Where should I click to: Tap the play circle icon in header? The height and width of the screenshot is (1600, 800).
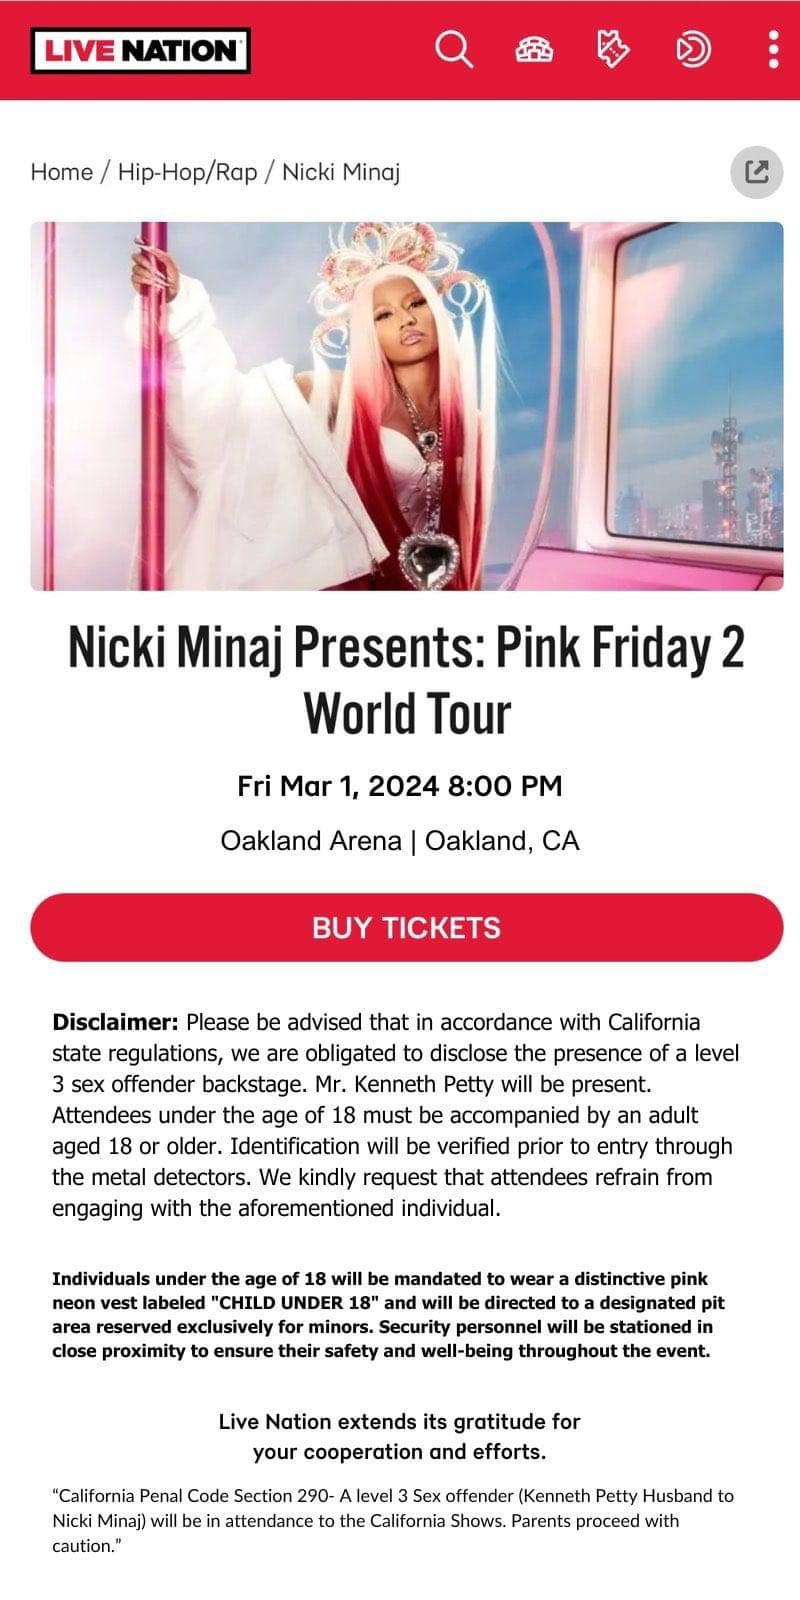pos(693,49)
